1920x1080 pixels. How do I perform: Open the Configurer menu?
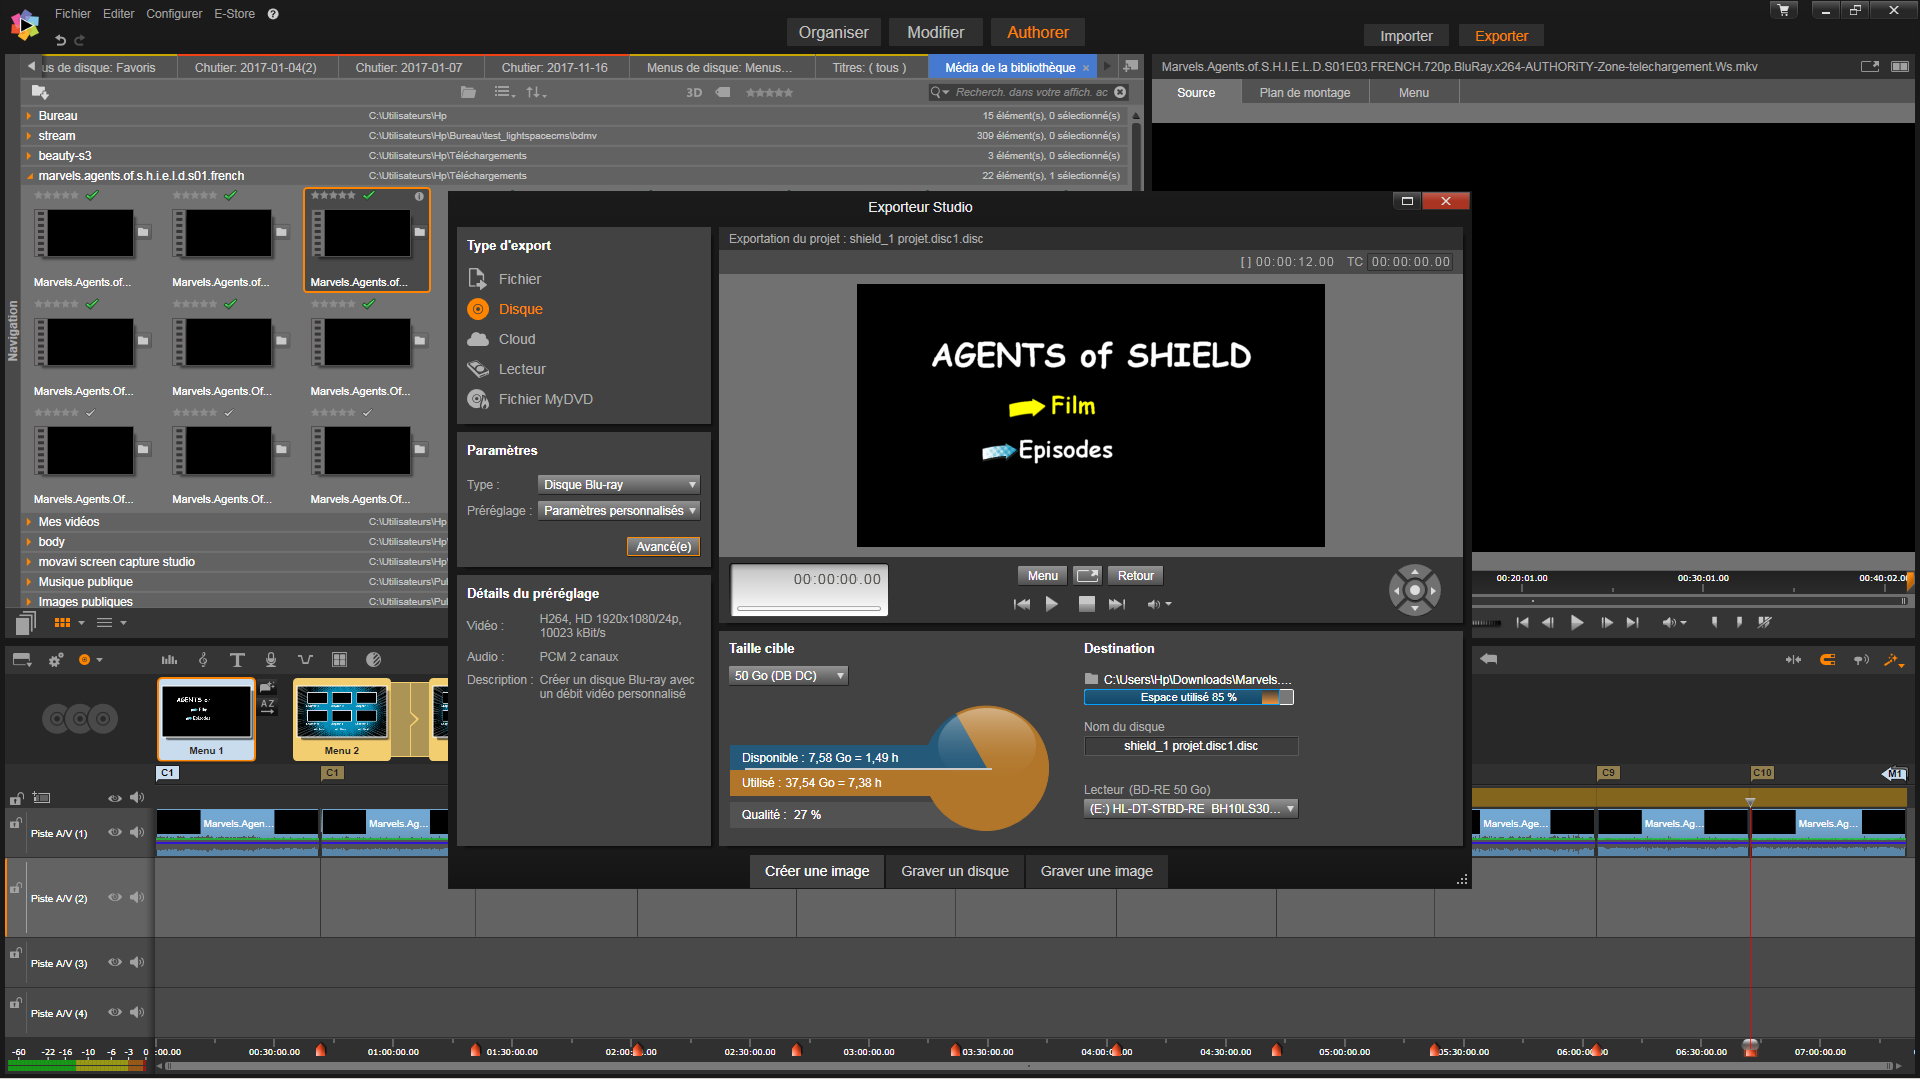(174, 14)
